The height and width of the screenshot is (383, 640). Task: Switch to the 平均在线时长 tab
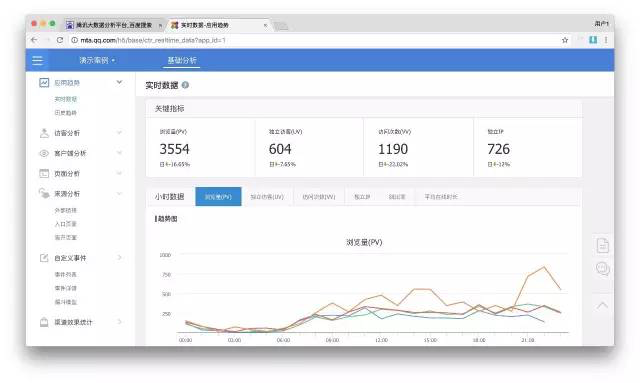tap(441, 197)
